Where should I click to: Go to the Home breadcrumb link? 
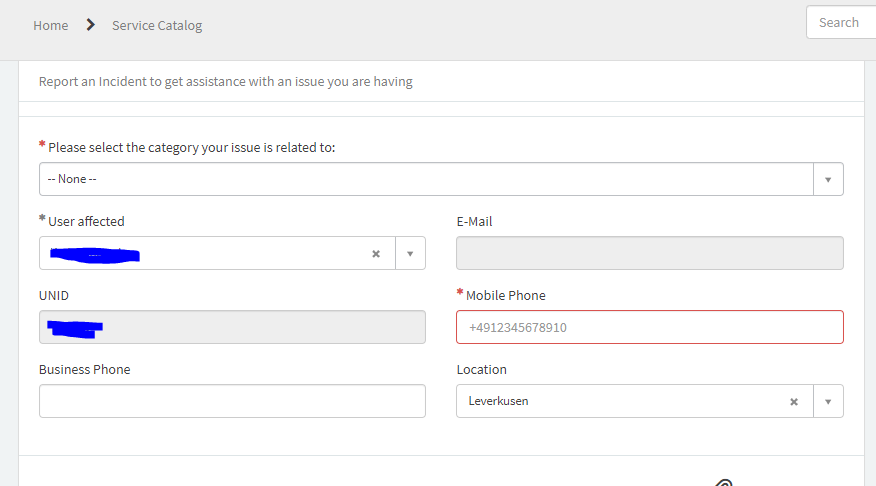pyautogui.click(x=50, y=25)
